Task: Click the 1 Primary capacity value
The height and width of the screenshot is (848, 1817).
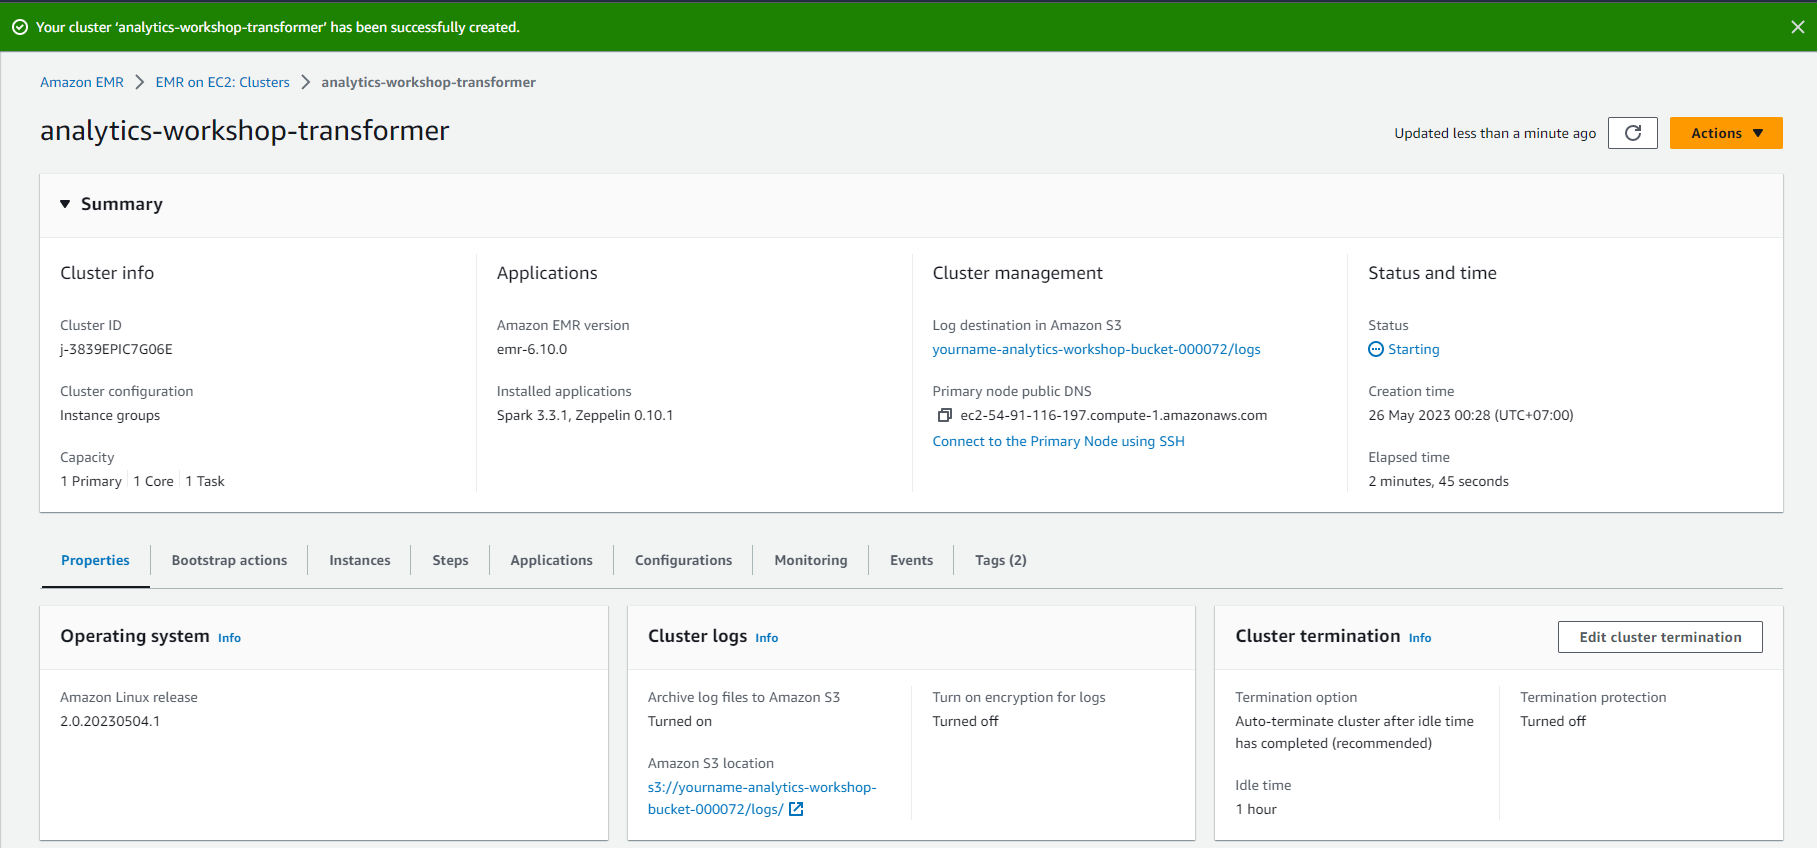Action: 91,481
